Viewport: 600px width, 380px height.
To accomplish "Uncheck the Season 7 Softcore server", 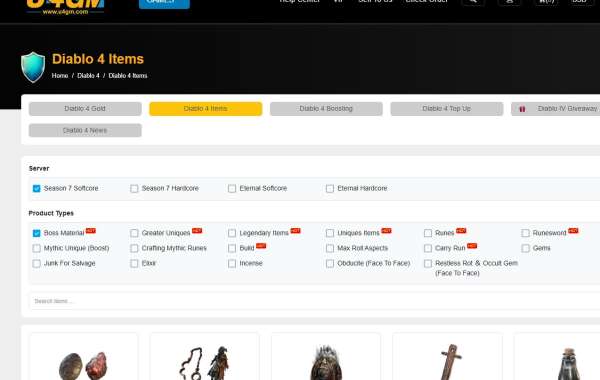I will [x=37, y=189].
